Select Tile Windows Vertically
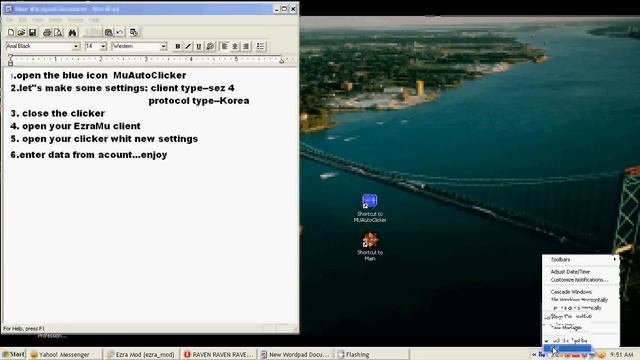Image resolution: width=640 pixels, height=360 pixels. 580,308
